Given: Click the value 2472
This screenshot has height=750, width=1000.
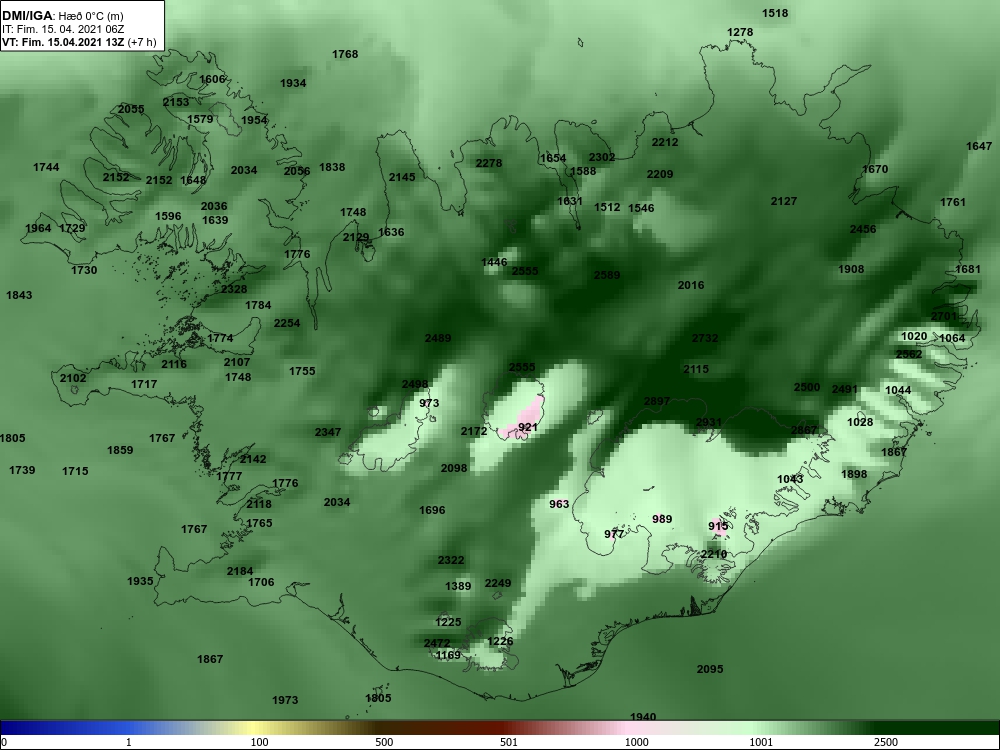Looking at the screenshot, I should (x=437, y=644).
